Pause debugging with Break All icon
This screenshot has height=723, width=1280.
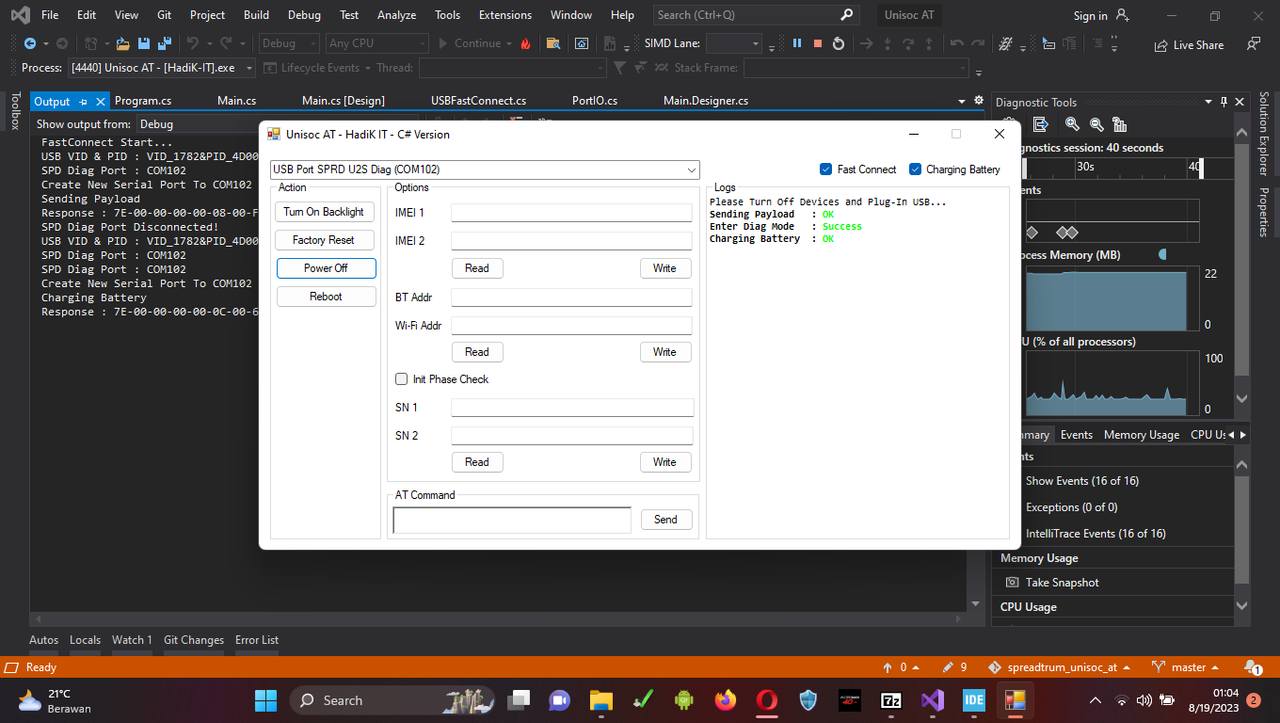pos(797,44)
